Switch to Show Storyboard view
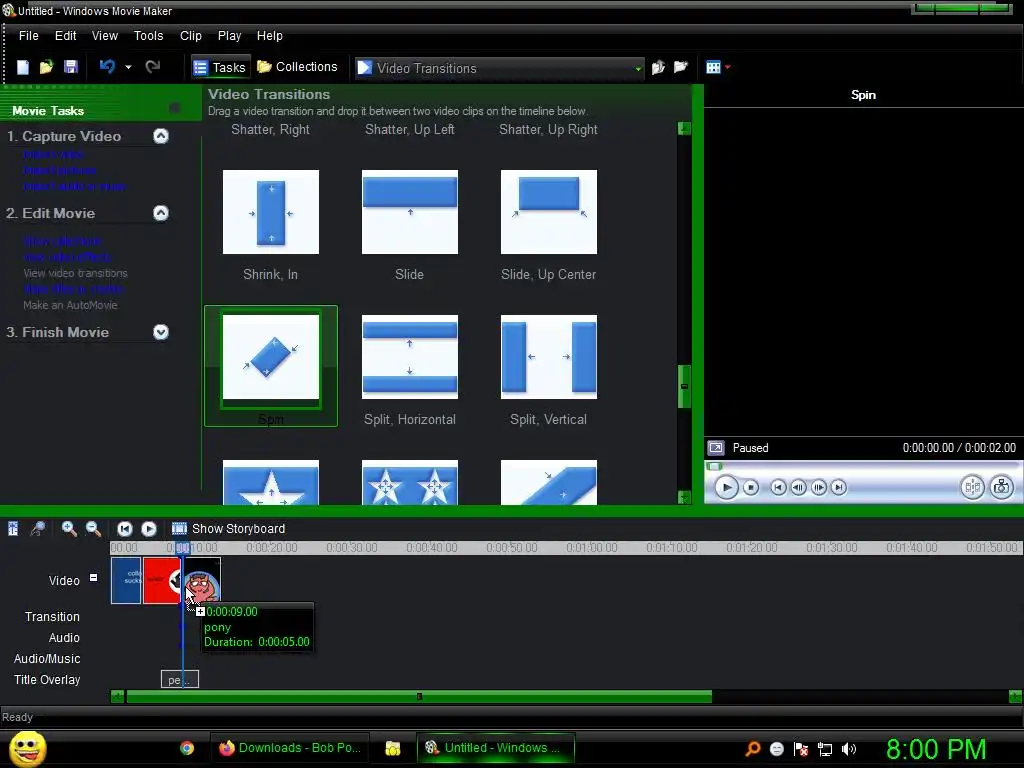Screen dimensions: 1024x768 click(x=228, y=528)
